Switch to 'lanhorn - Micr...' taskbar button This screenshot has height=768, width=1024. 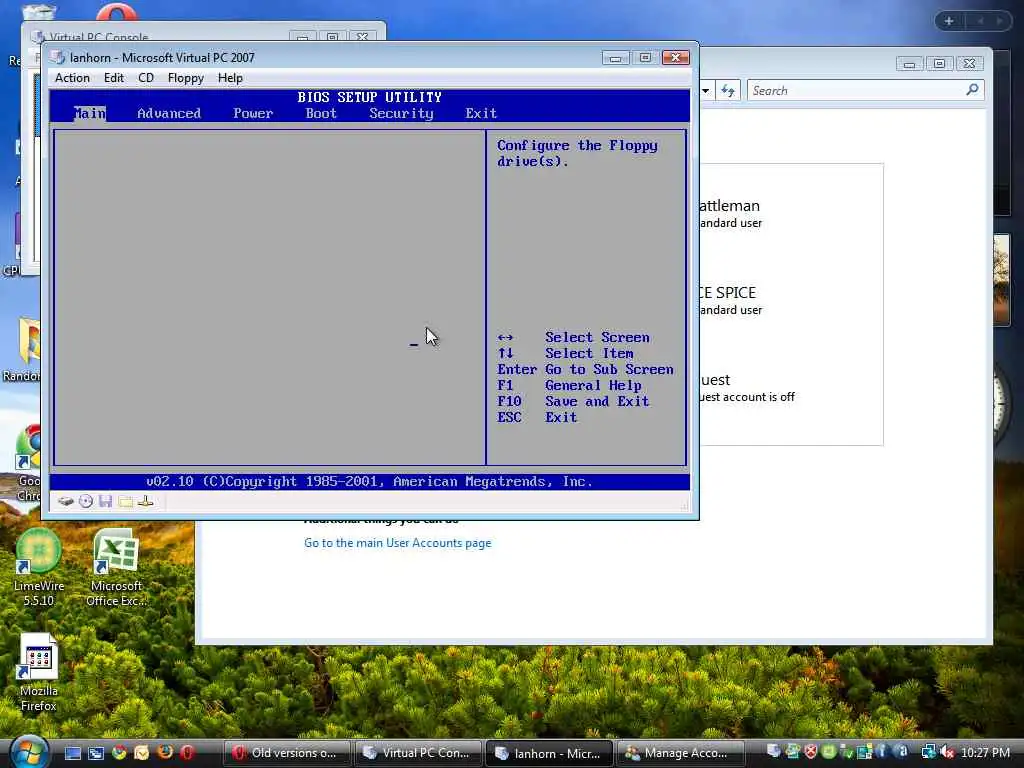[x=549, y=753]
